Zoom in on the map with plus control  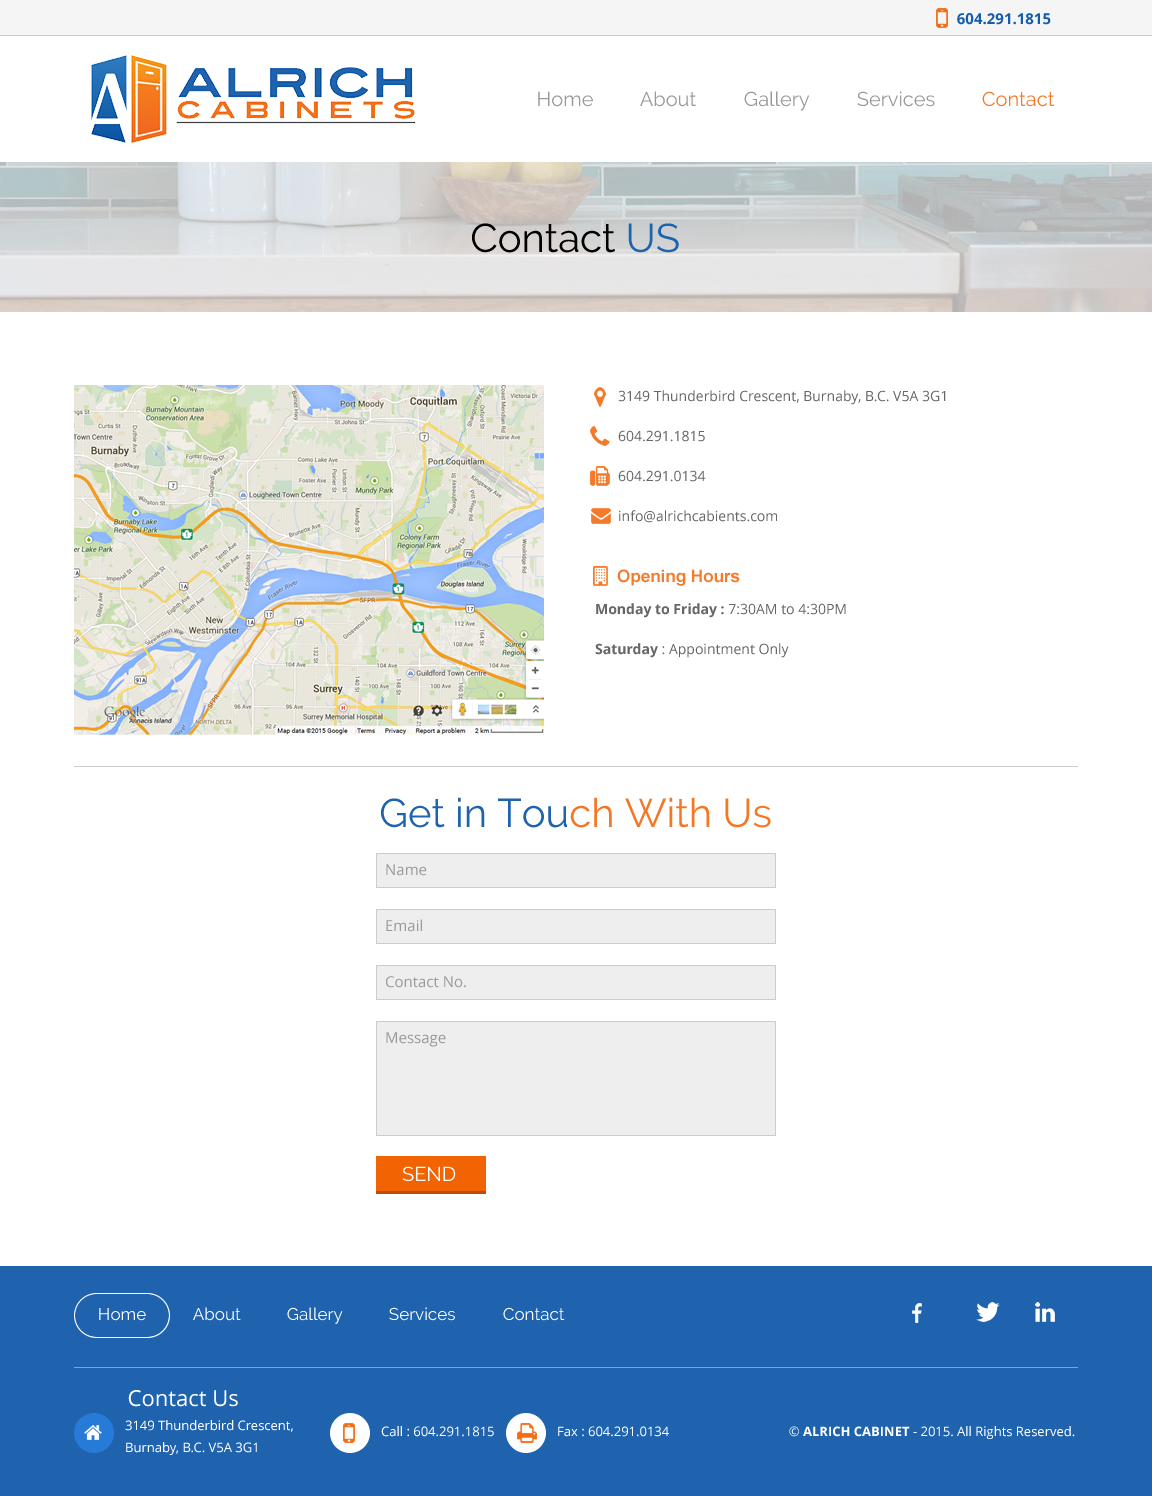[535, 670]
